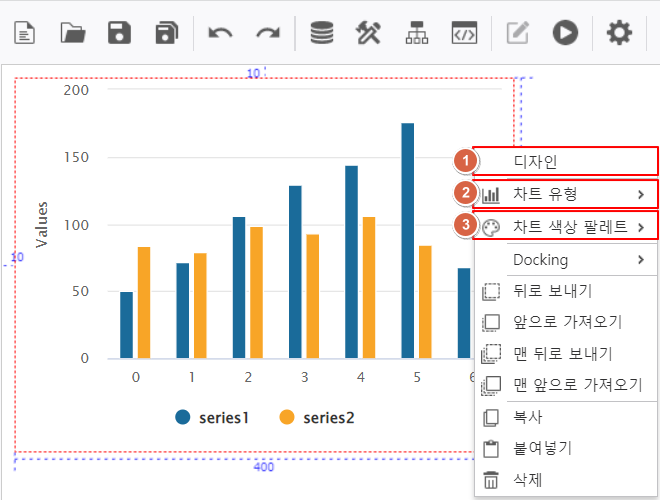Open file using the folder icon
The height and width of the screenshot is (500, 660).
73,32
